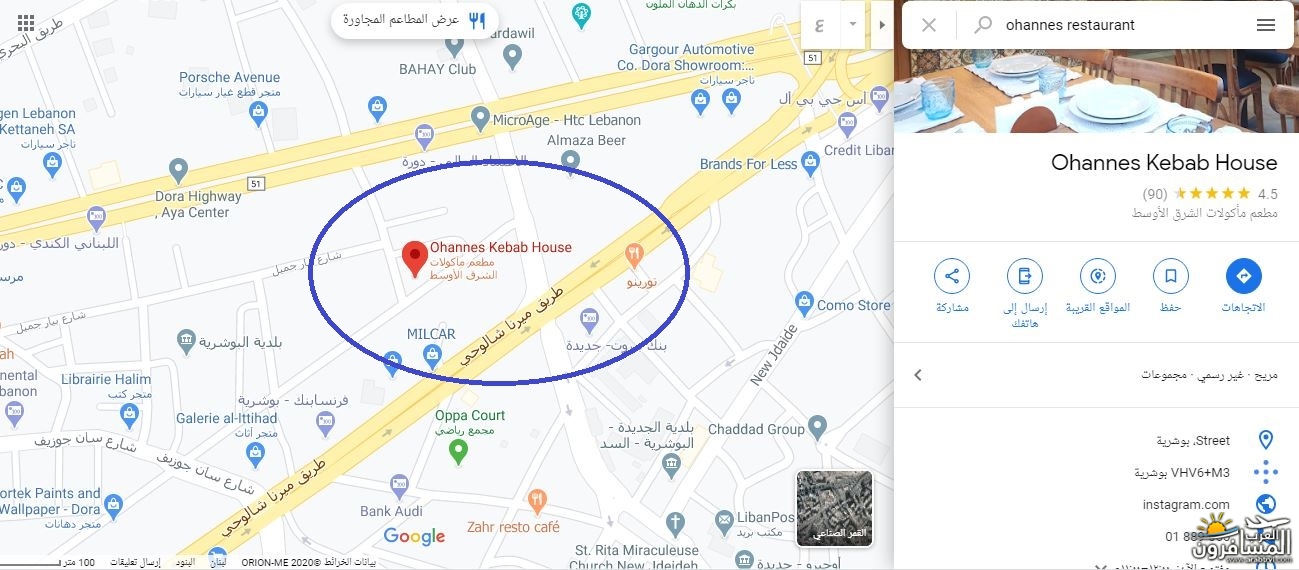Click the Oppa Court green marker

pos(459,452)
